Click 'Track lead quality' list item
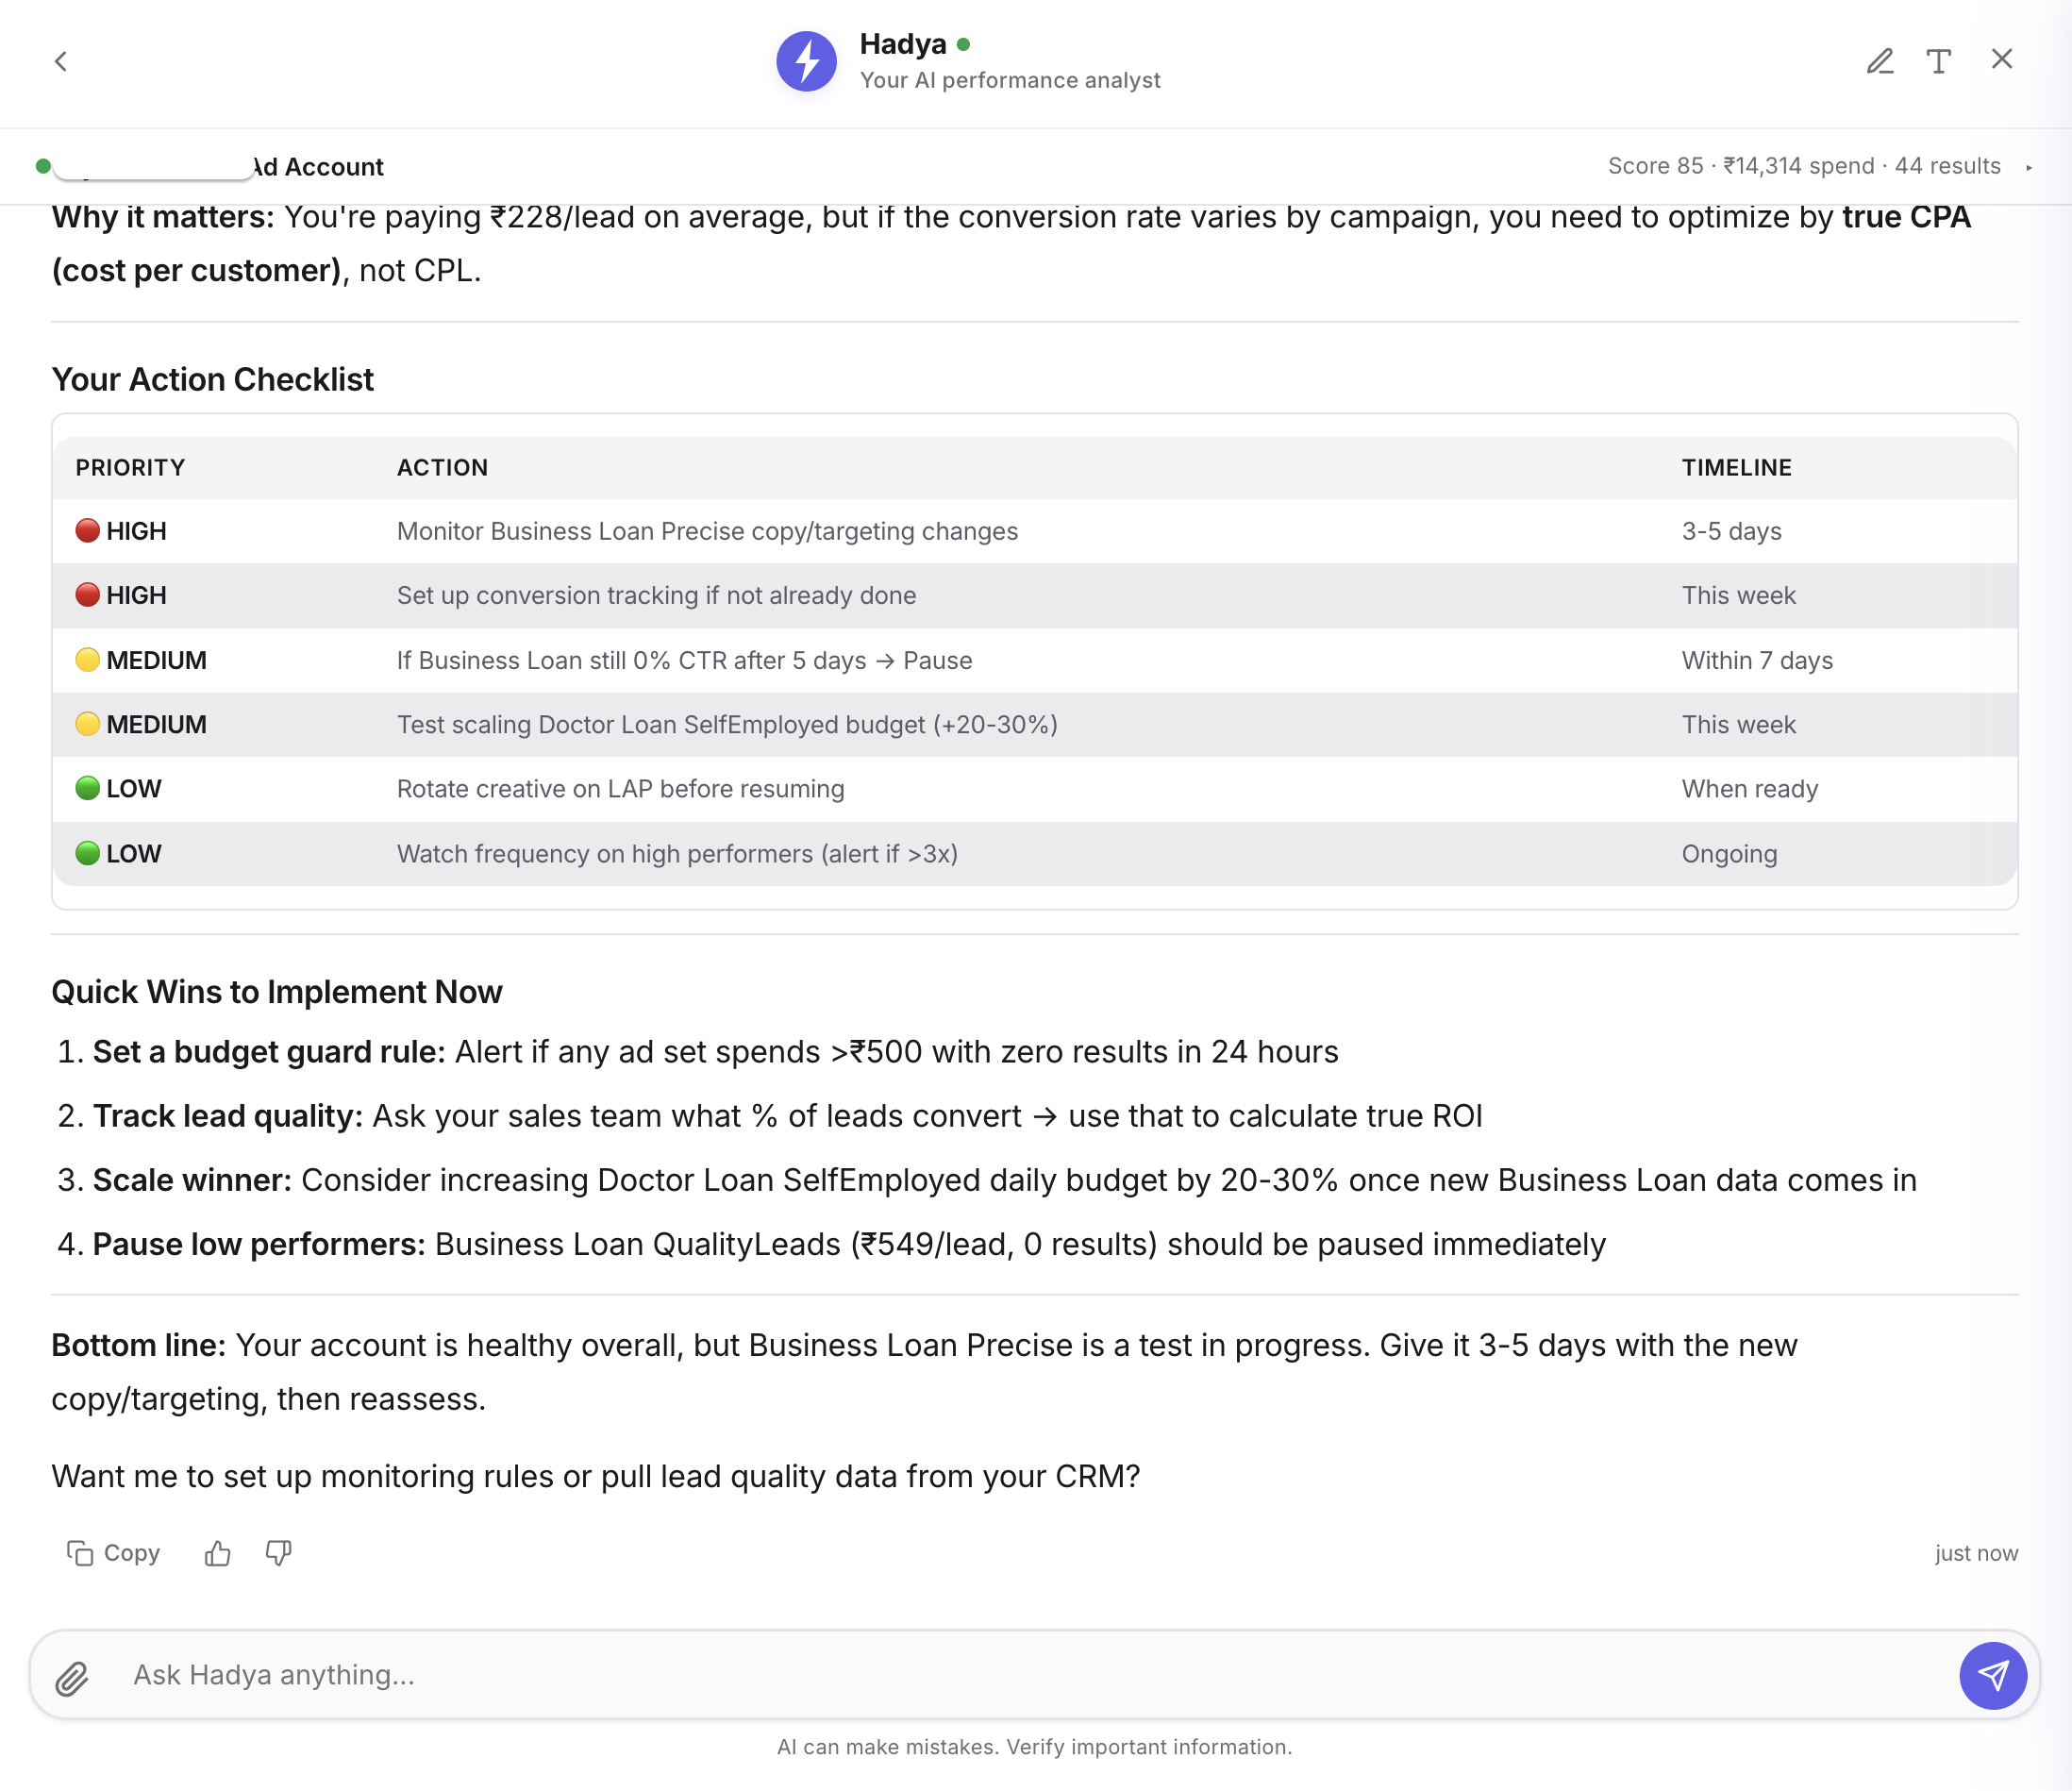 pyautogui.click(x=787, y=1116)
